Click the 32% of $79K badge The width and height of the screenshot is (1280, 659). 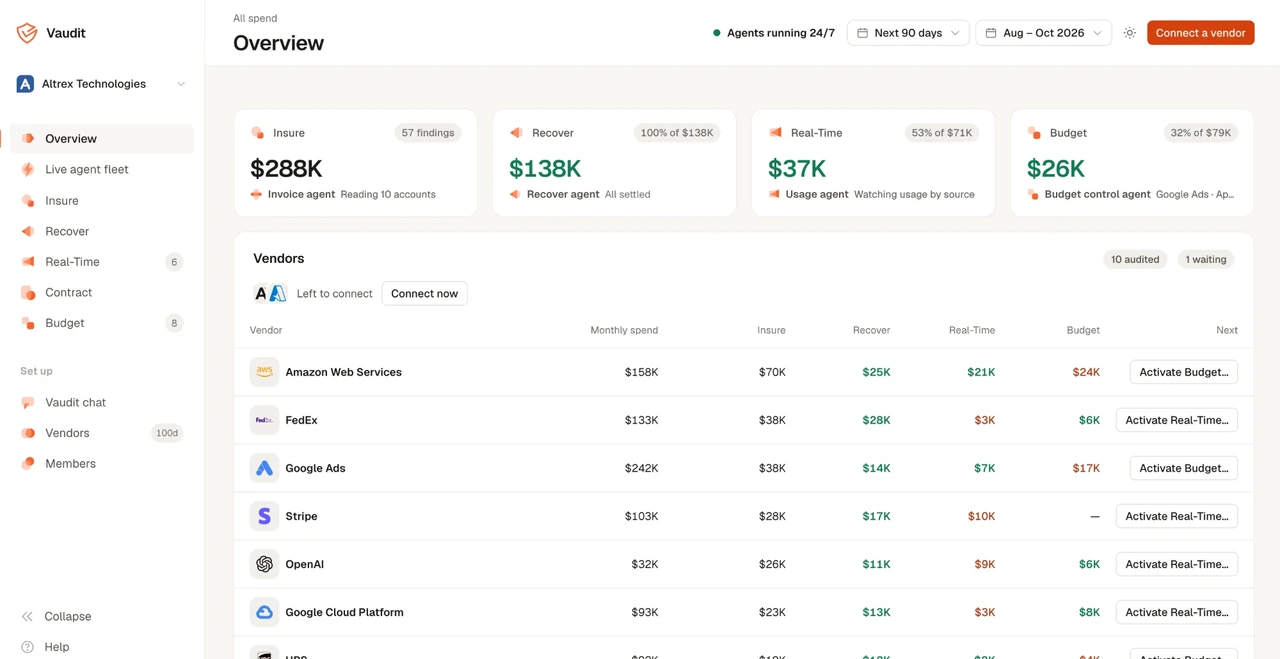pyautogui.click(x=1200, y=133)
